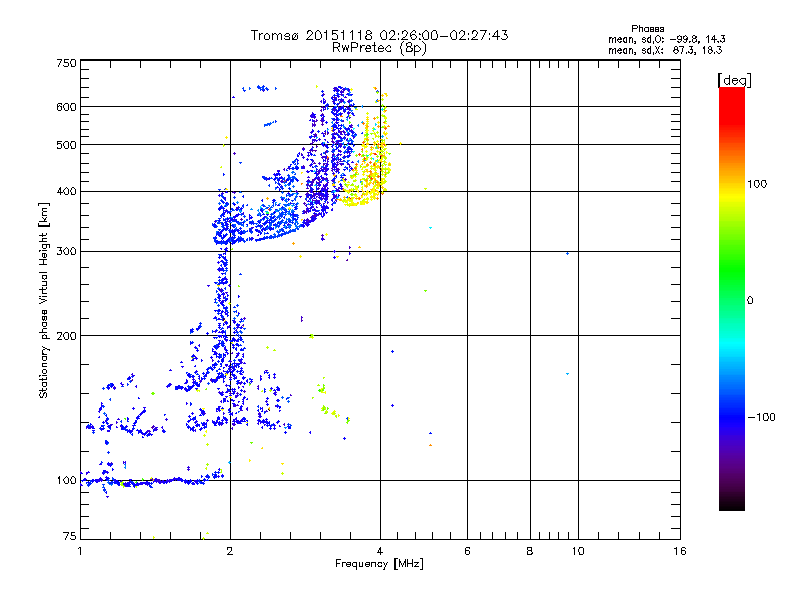This screenshot has height=600, width=800.
Task: Click the x-axis tick label '16'
Action: pos(680,551)
